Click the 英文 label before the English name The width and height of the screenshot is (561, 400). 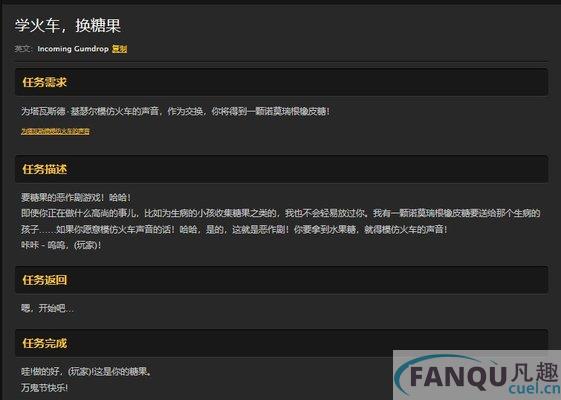24,49
